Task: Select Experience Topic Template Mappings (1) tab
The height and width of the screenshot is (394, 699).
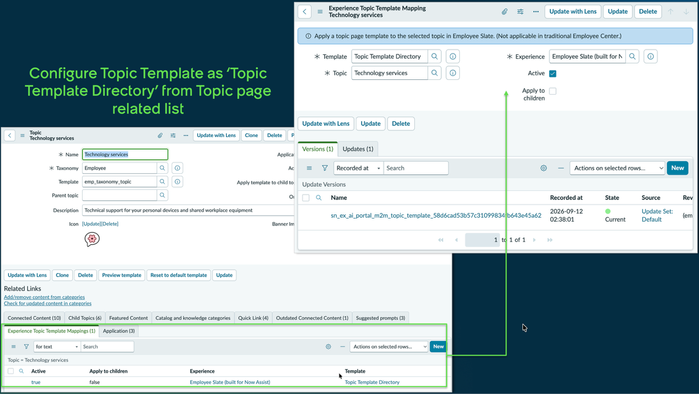Action: pyautogui.click(x=52, y=331)
